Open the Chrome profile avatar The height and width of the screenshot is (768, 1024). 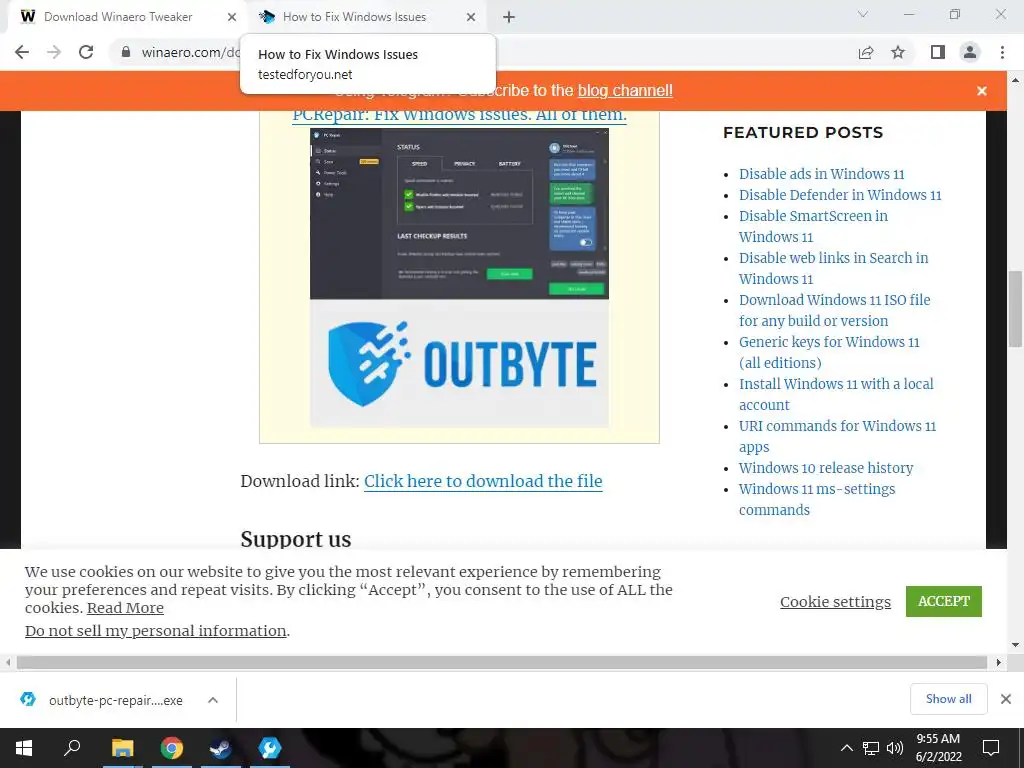(x=970, y=52)
